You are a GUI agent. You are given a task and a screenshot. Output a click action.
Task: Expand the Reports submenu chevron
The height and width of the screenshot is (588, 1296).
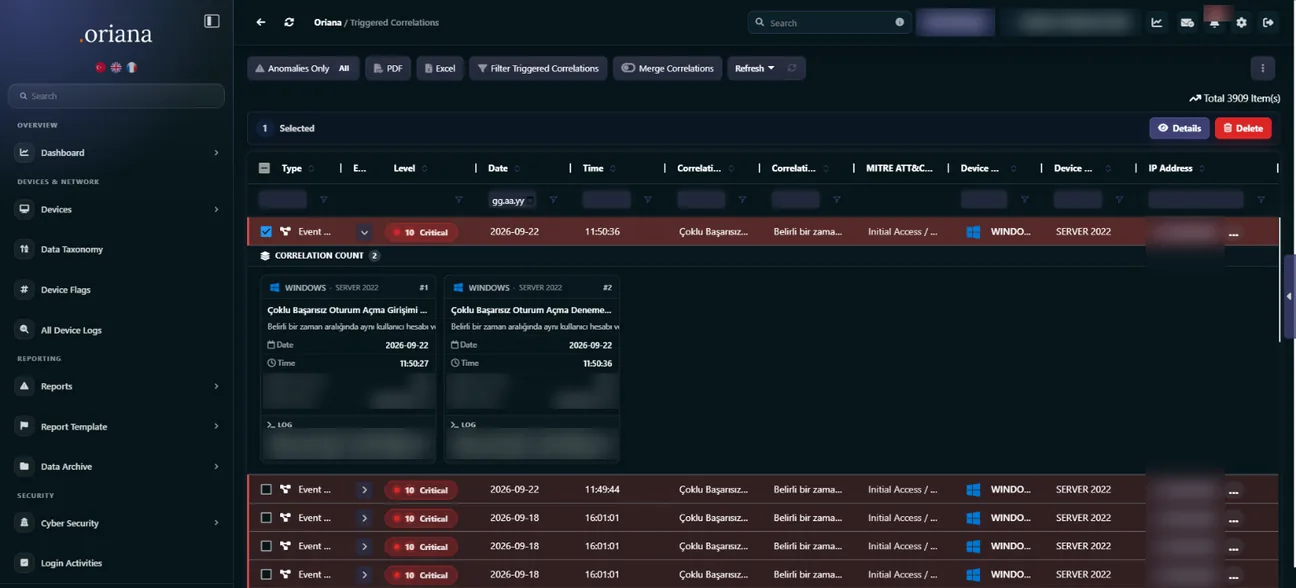(216, 386)
